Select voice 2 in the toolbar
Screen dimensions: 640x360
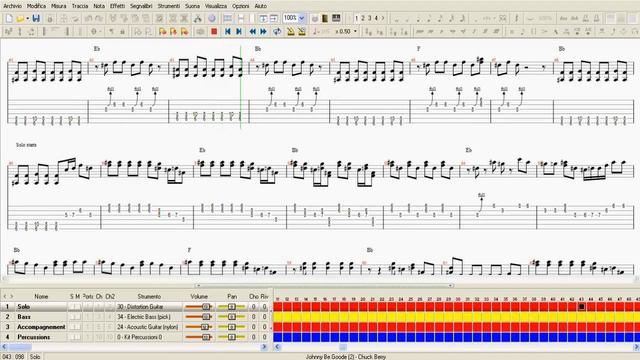click(363, 18)
